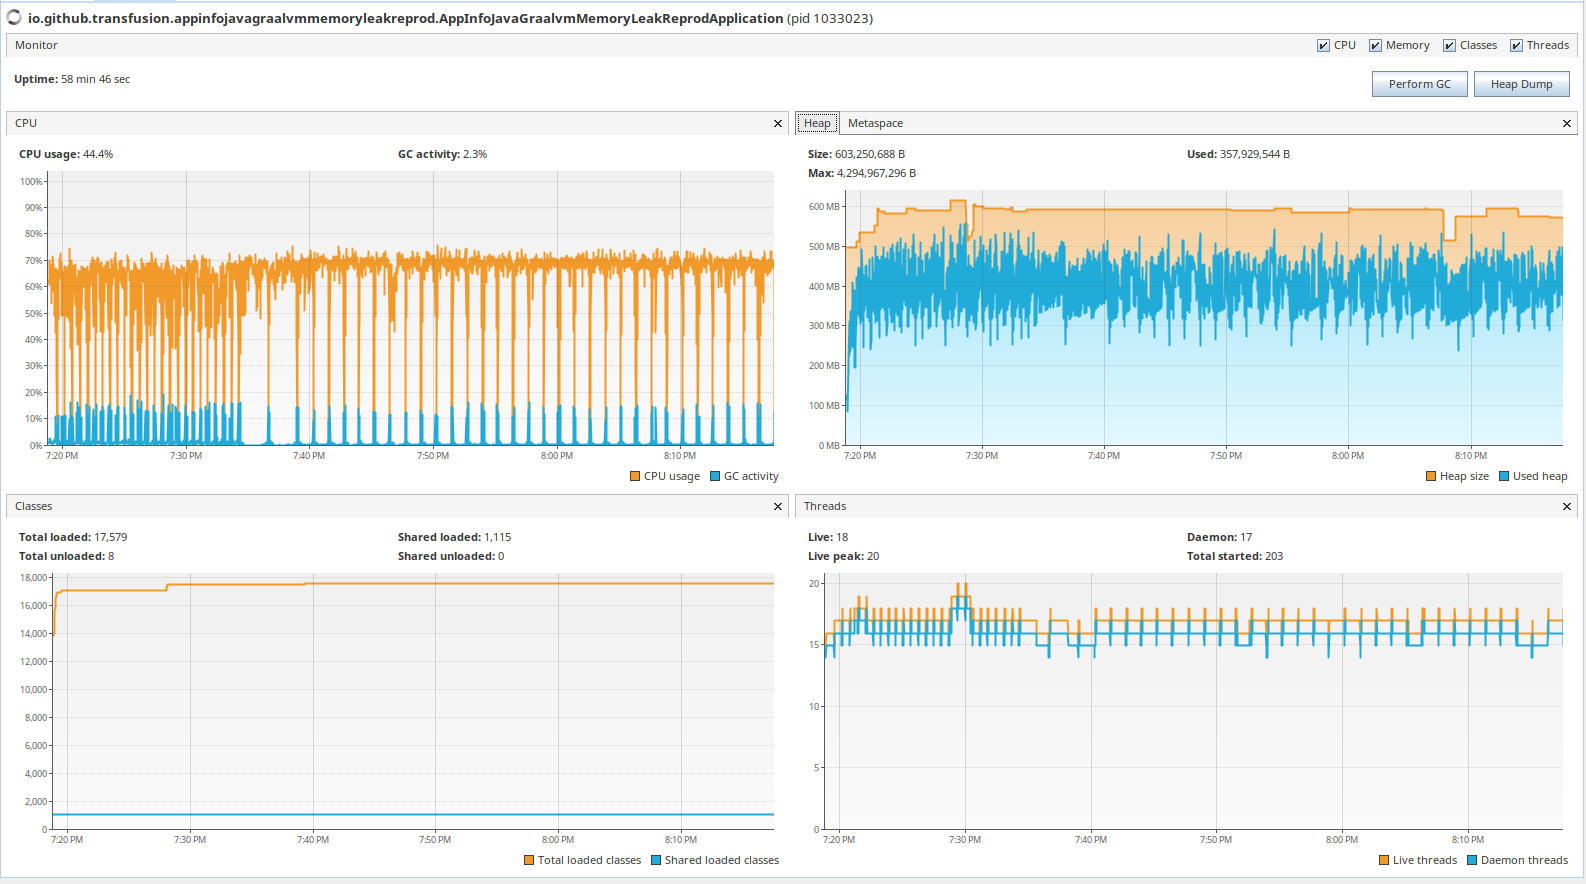The image size is (1586, 884).
Task: Click the application title with pid 1033023
Action: pyautogui.click(x=450, y=18)
